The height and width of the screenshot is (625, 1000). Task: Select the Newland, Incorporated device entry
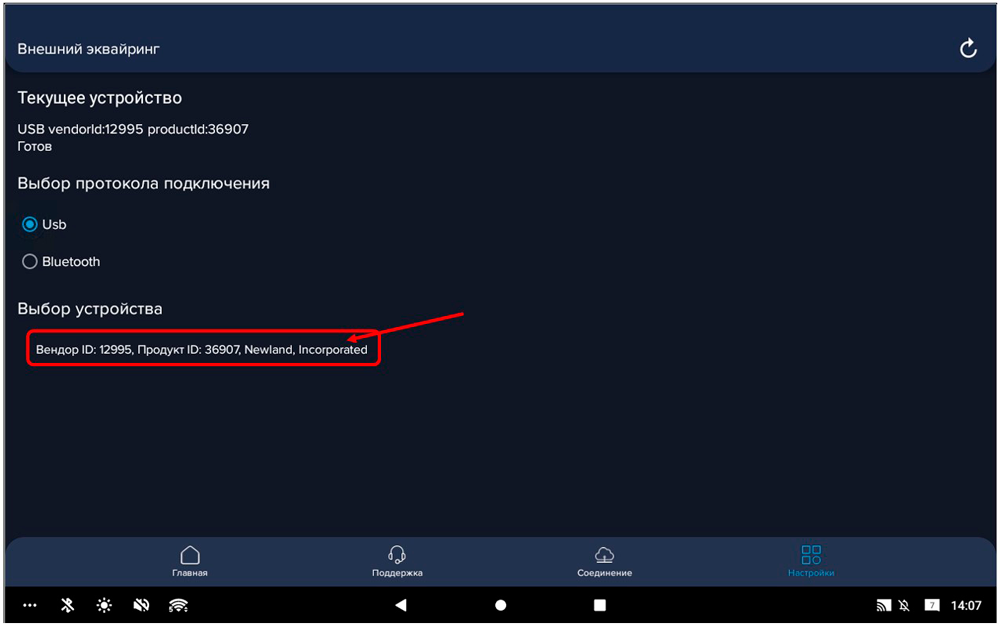(x=202, y=350)
